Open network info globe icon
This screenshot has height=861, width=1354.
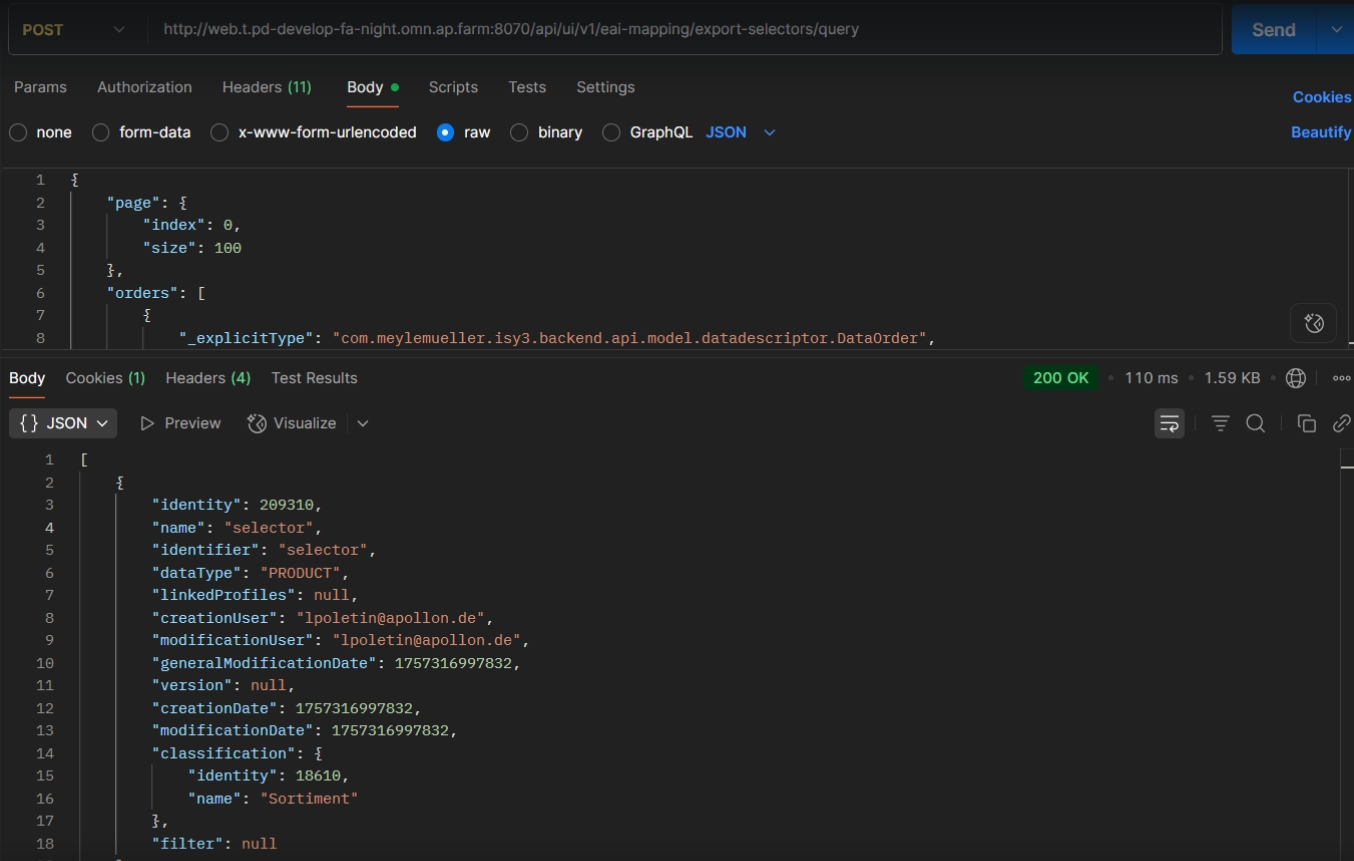click(x=1295, y=378)
